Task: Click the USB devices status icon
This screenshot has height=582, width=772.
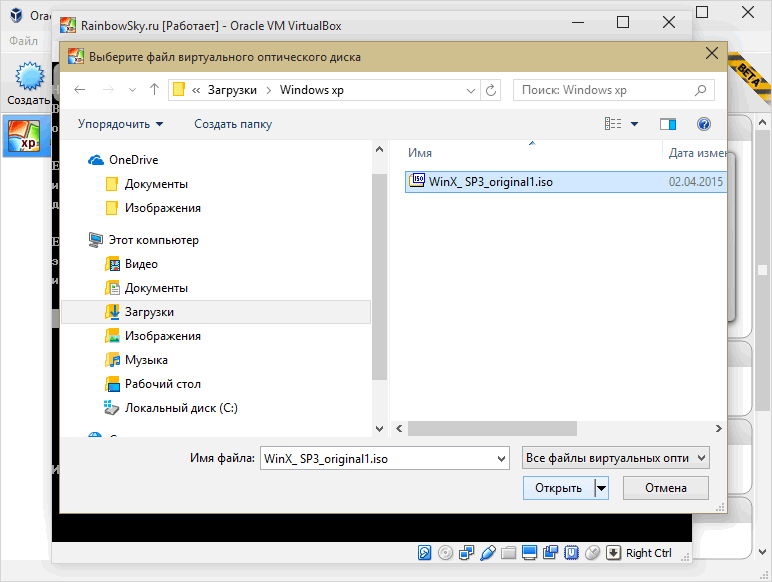Action: coord(487,553)
